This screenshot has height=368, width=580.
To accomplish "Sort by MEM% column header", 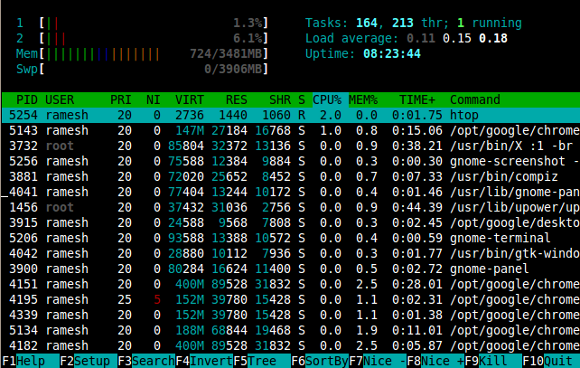I will pos(363,100).
